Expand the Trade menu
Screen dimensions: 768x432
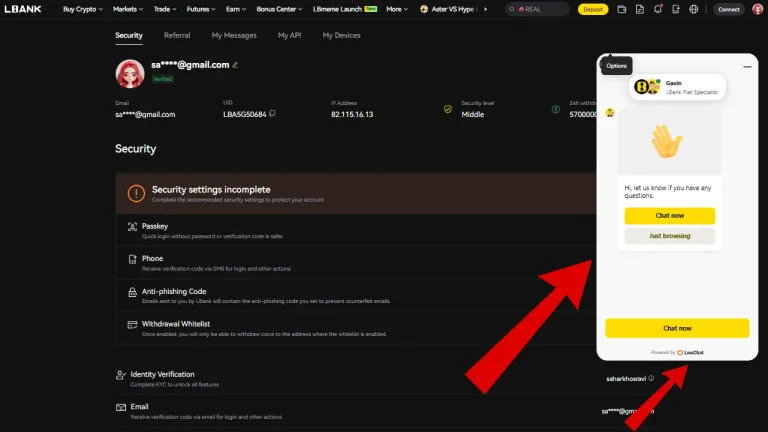point(165,9)
